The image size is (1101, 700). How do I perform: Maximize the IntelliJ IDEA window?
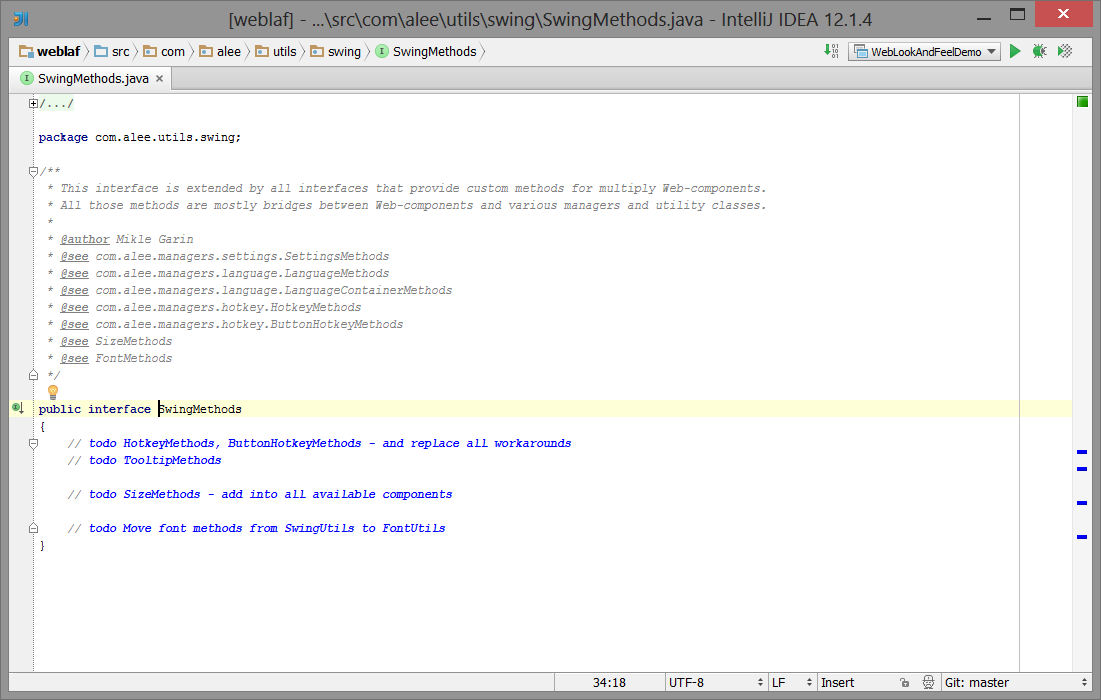(x=1017, y=15)
